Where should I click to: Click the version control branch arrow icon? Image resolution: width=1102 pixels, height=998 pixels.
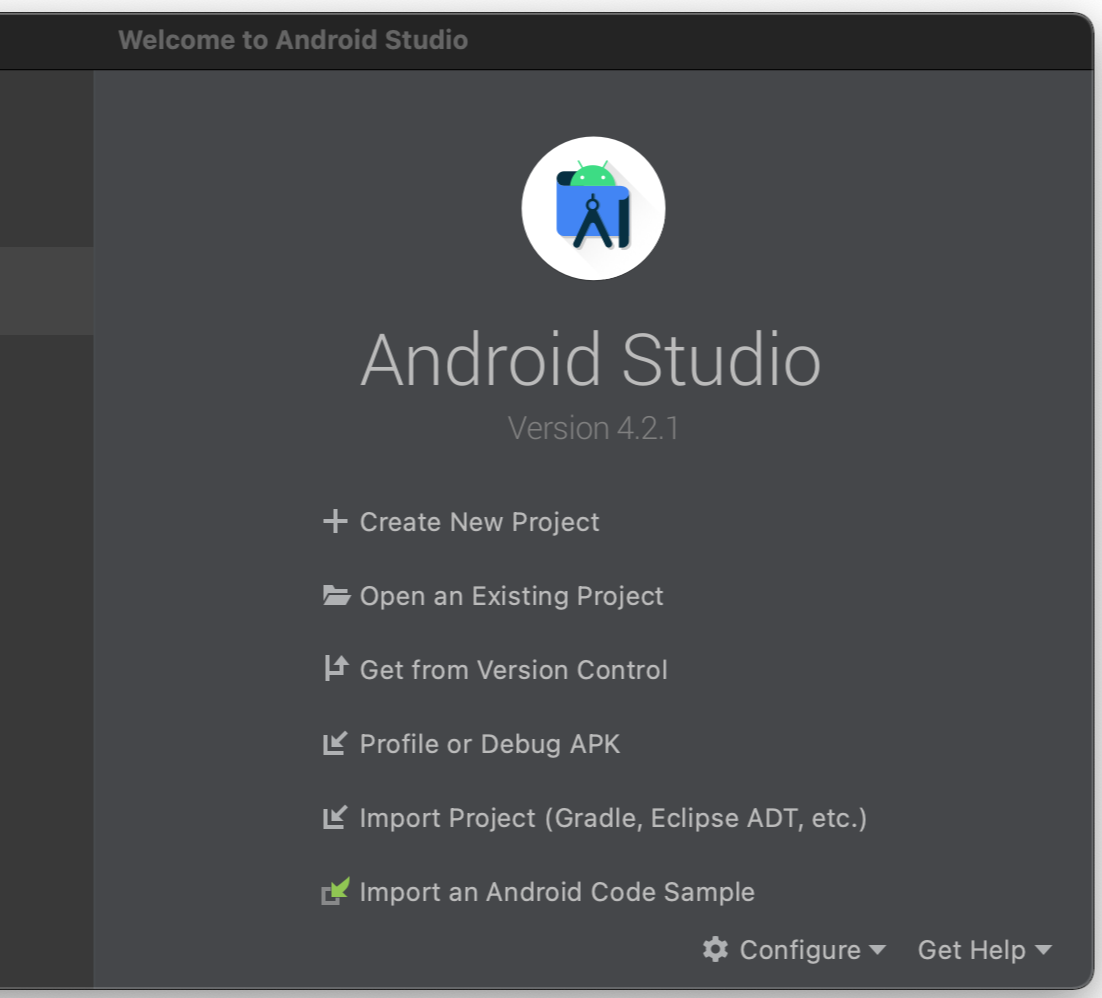coord(336,668)
